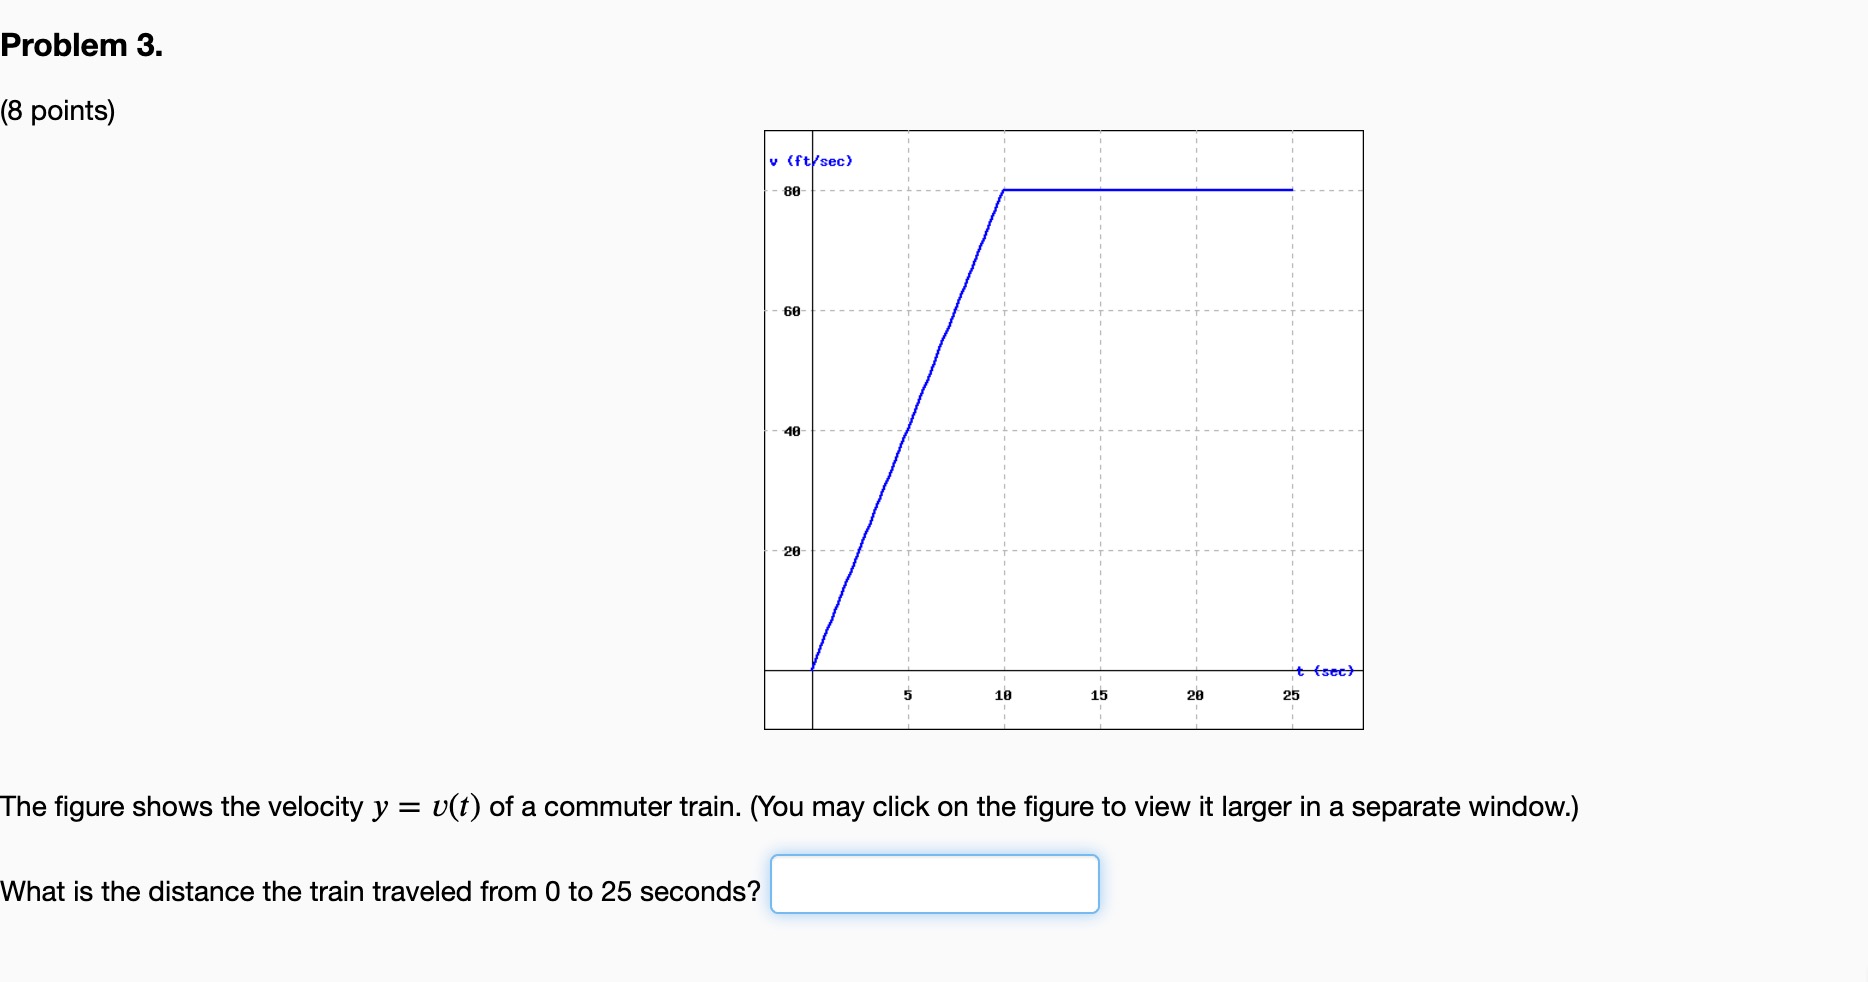
Task: Click the '(8 points)' text label
Action: [59, 111]
